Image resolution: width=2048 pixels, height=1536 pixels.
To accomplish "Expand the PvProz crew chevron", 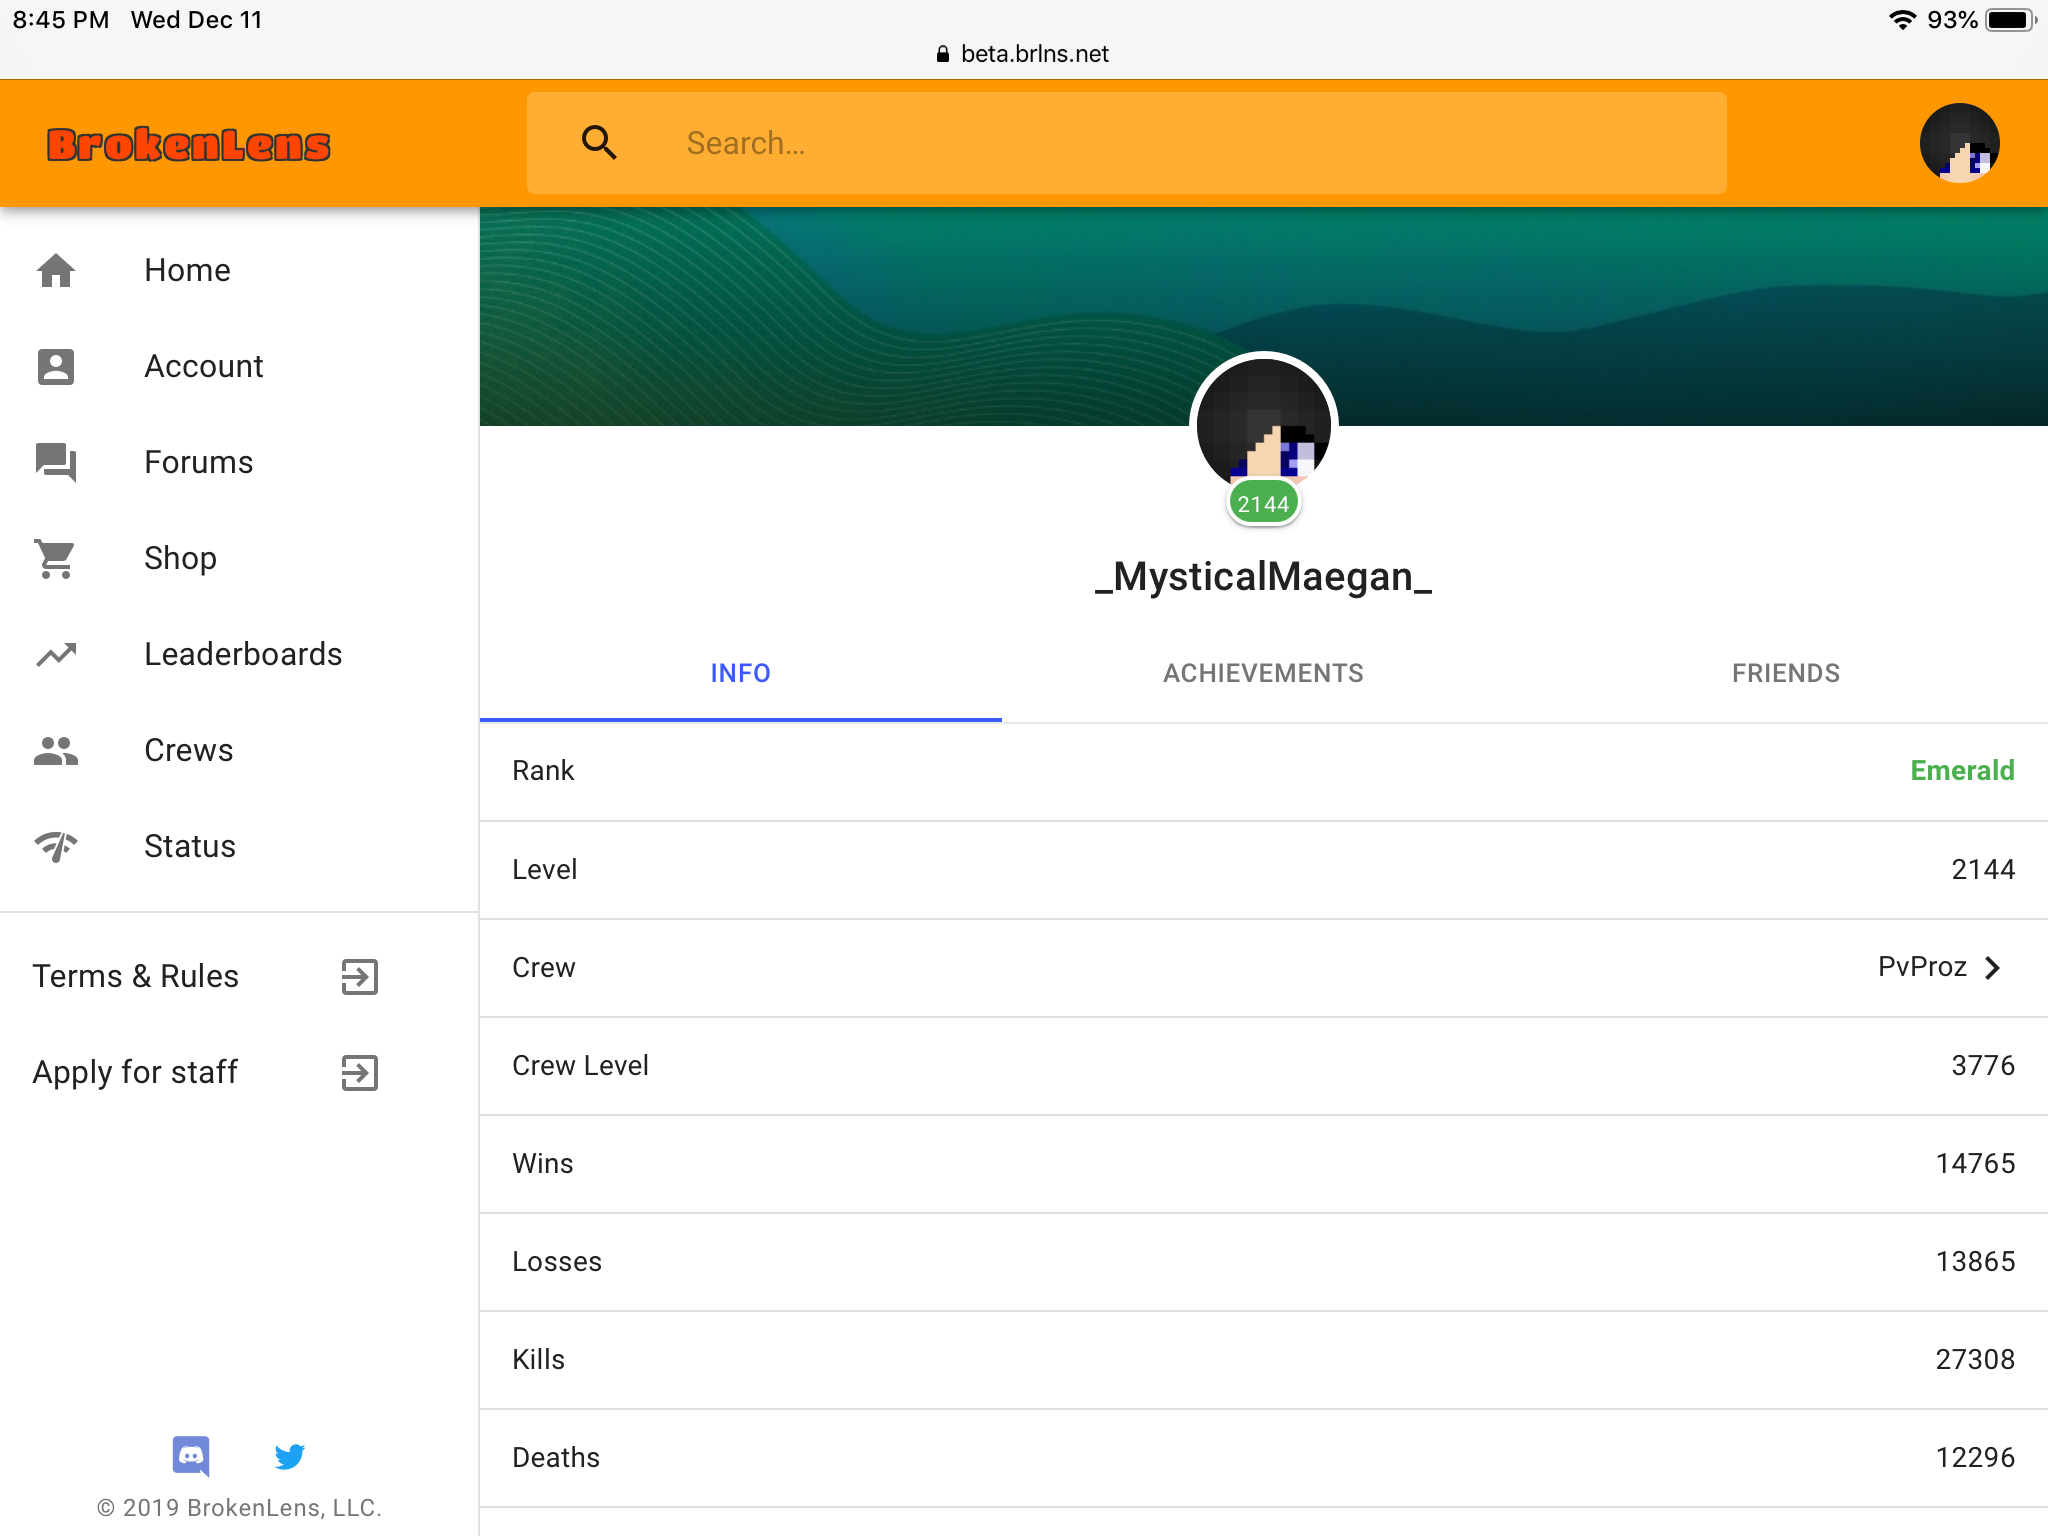I will 1992,967.
